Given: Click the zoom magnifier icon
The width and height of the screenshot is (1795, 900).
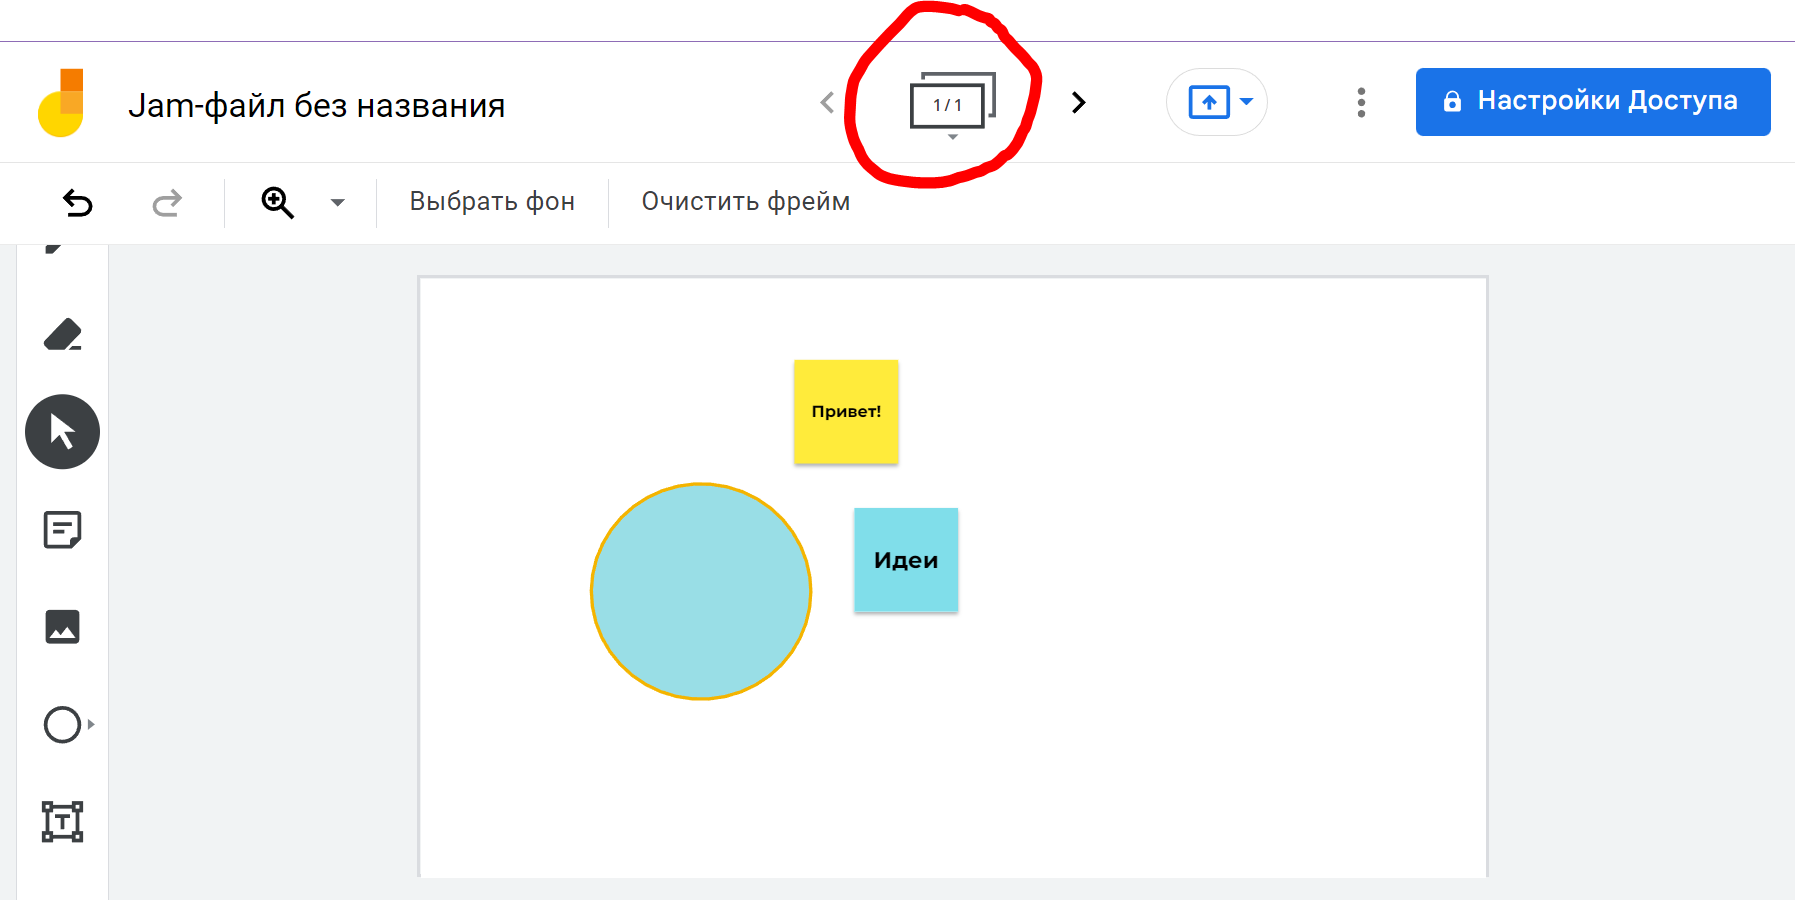Looking at the screenshot, I should [277, 203].
